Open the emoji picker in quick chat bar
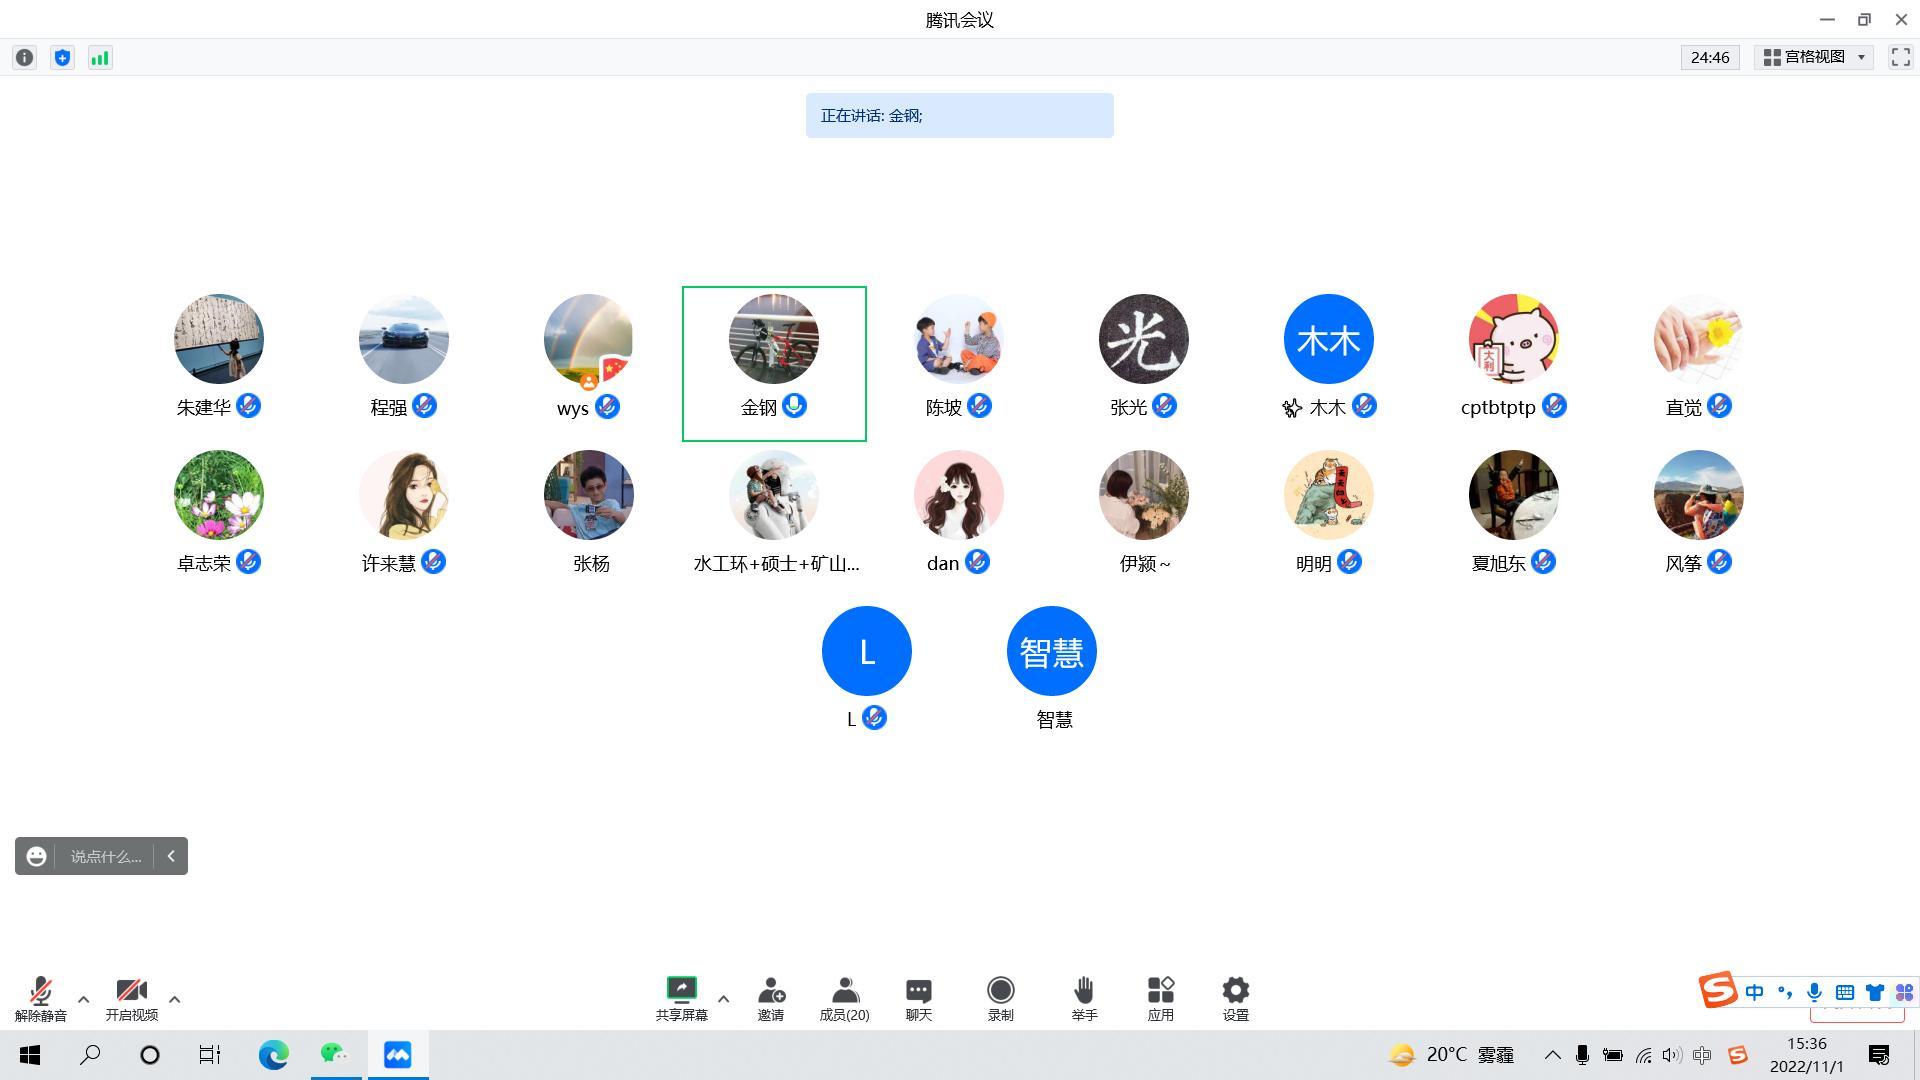The image size is (1920, 1080). (x=36, y=857)
